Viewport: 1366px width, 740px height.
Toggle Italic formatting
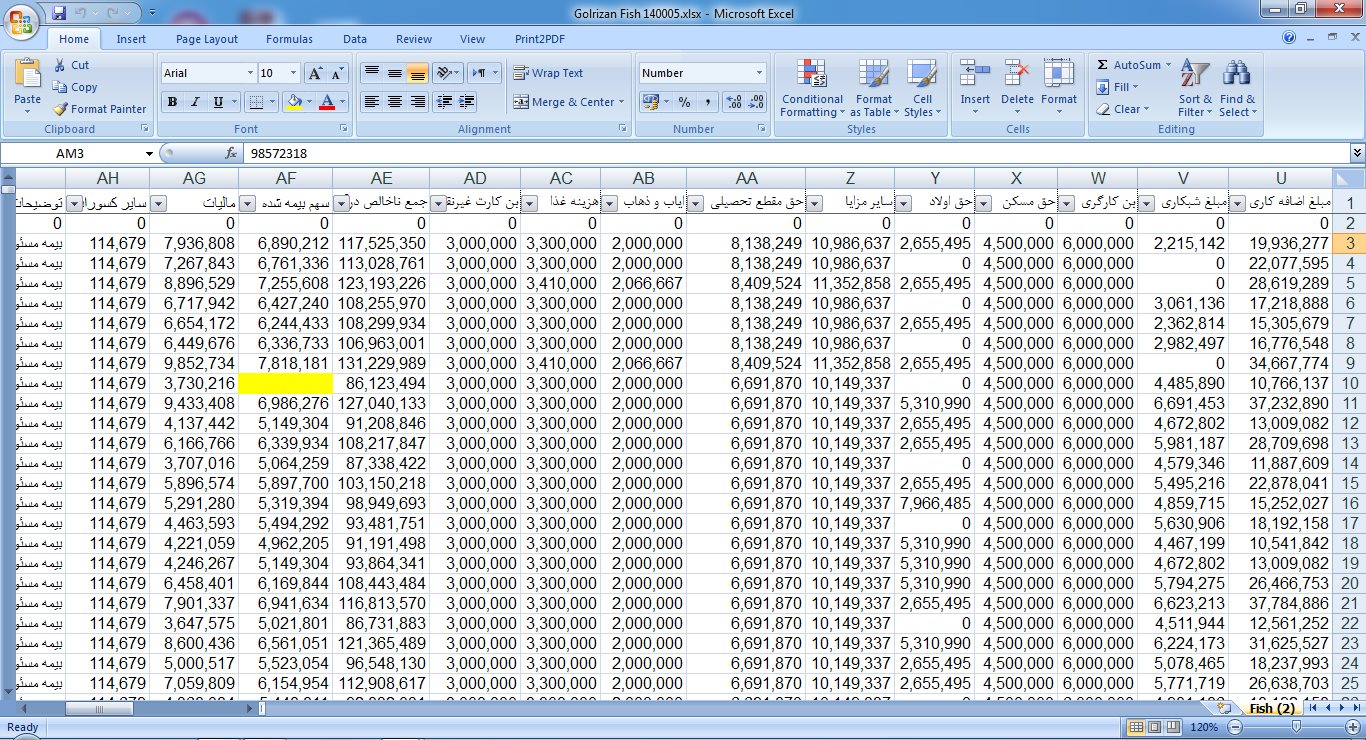click(194, 102)
